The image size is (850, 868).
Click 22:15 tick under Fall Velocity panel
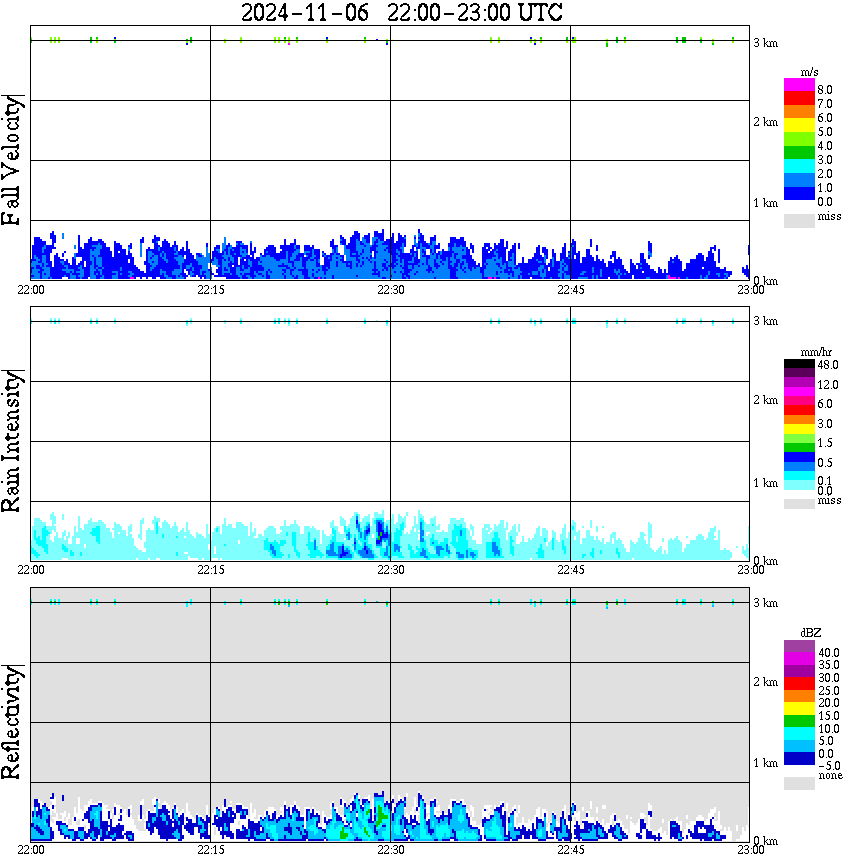pyautogui.click(x=210, y=290)
